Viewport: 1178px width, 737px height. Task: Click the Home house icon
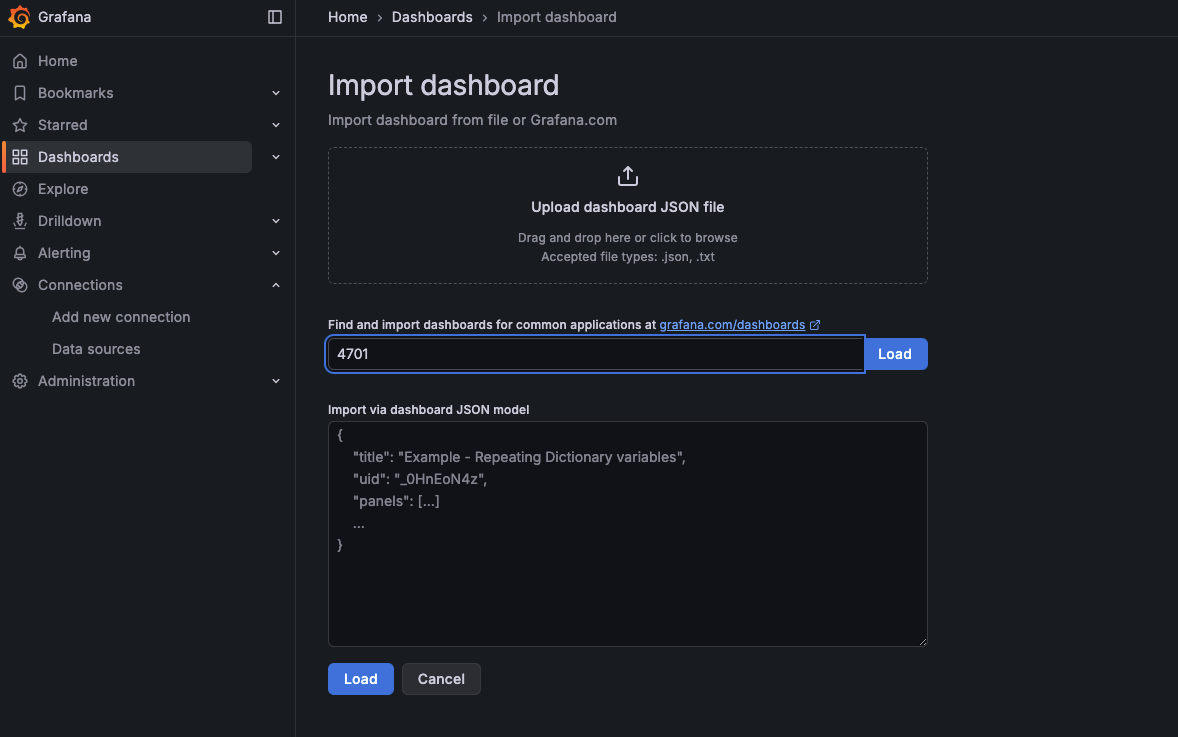point(20,61)
